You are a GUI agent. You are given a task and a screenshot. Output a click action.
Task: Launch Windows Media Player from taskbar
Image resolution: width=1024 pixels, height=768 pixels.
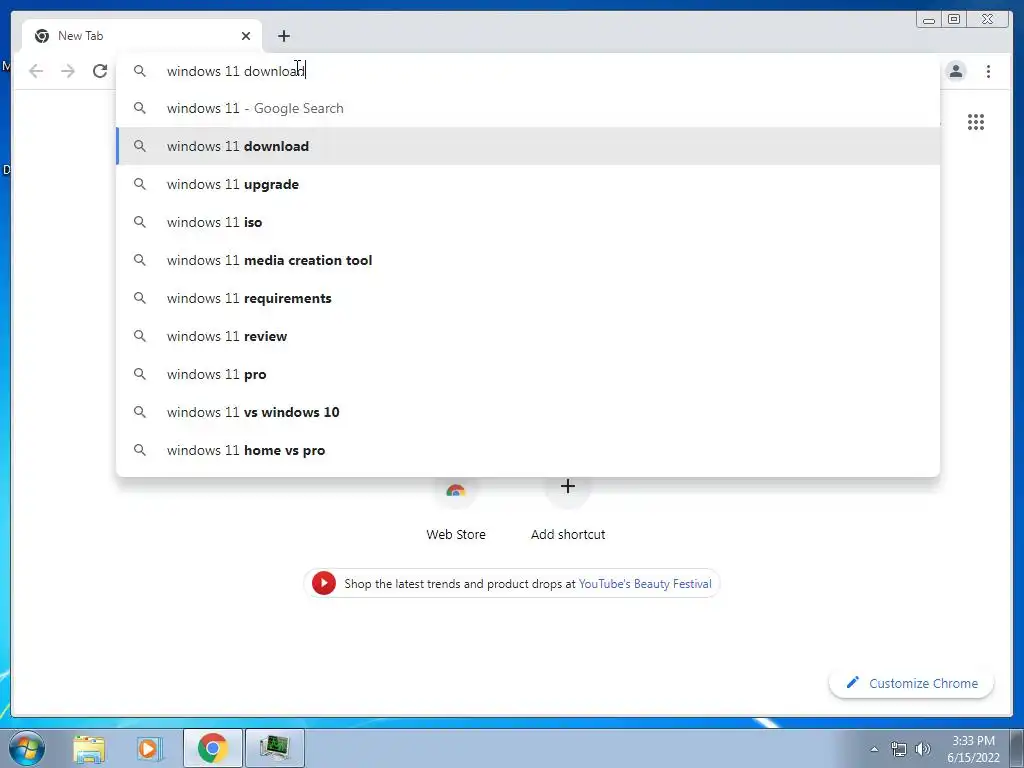point(149,748)
